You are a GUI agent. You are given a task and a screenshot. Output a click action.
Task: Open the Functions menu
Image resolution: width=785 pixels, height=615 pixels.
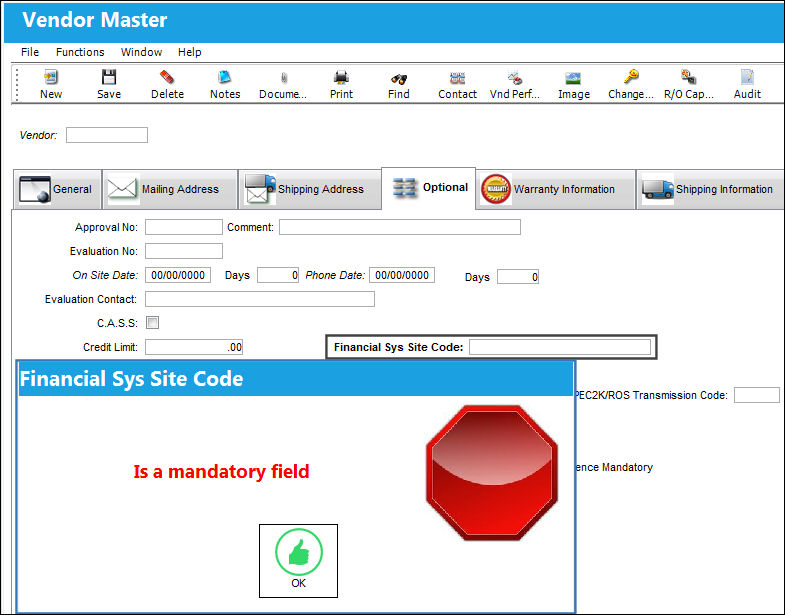[80, 52]
